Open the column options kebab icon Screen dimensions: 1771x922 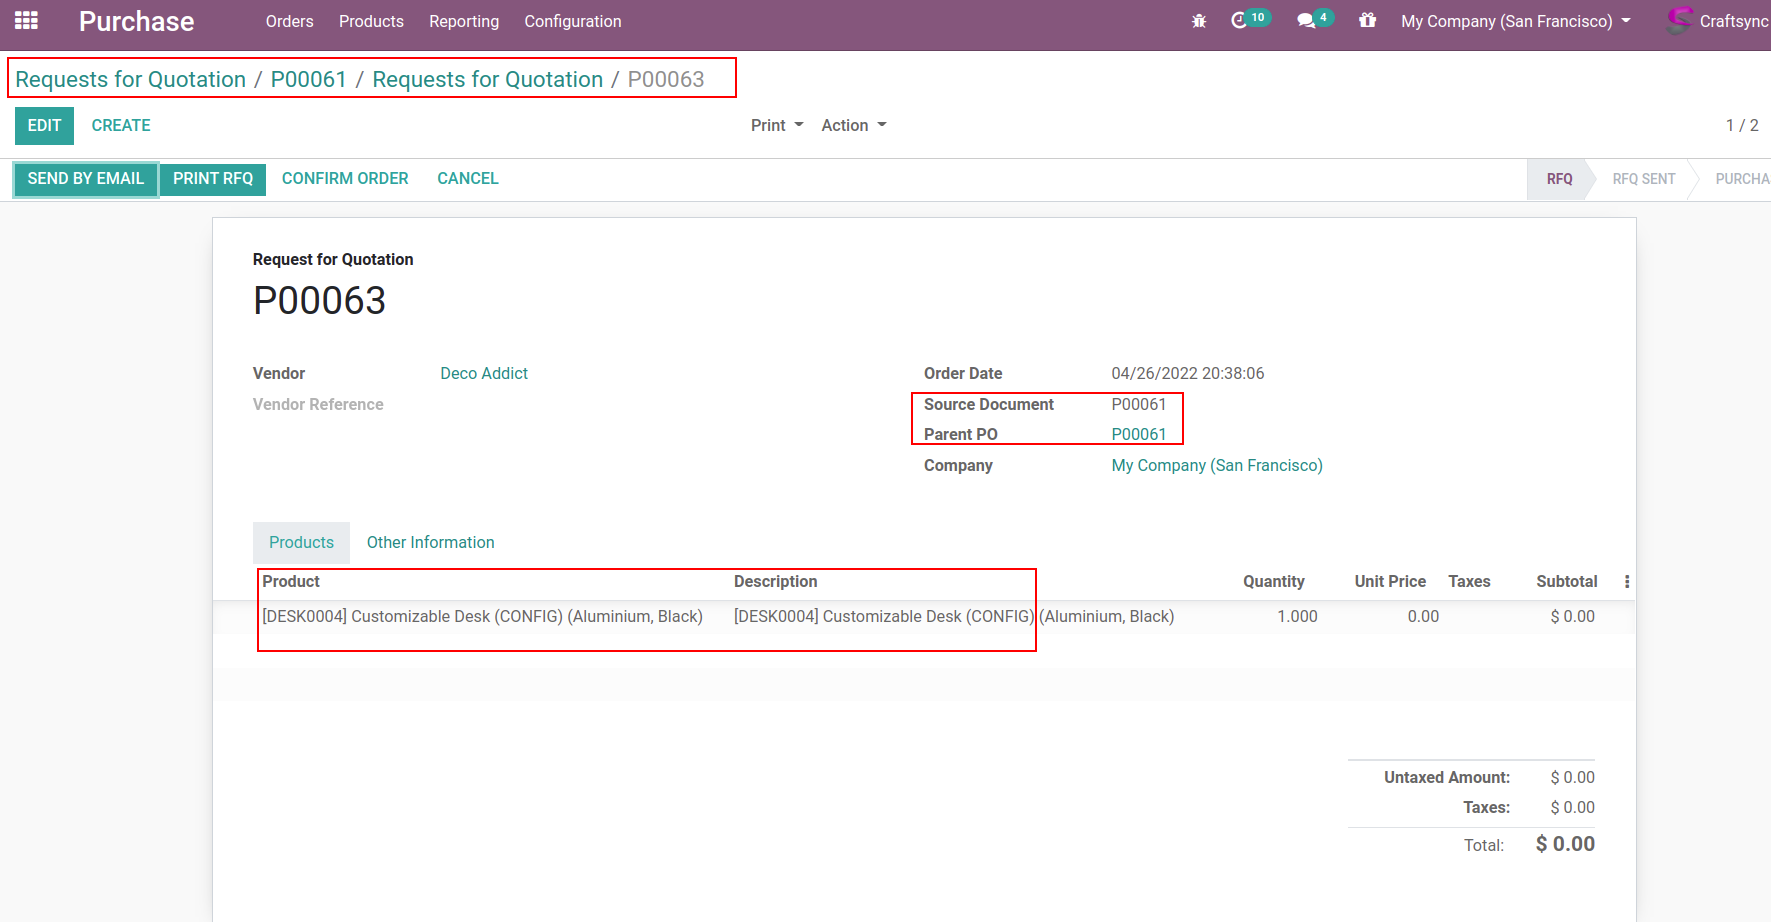tap(1627, 582)
